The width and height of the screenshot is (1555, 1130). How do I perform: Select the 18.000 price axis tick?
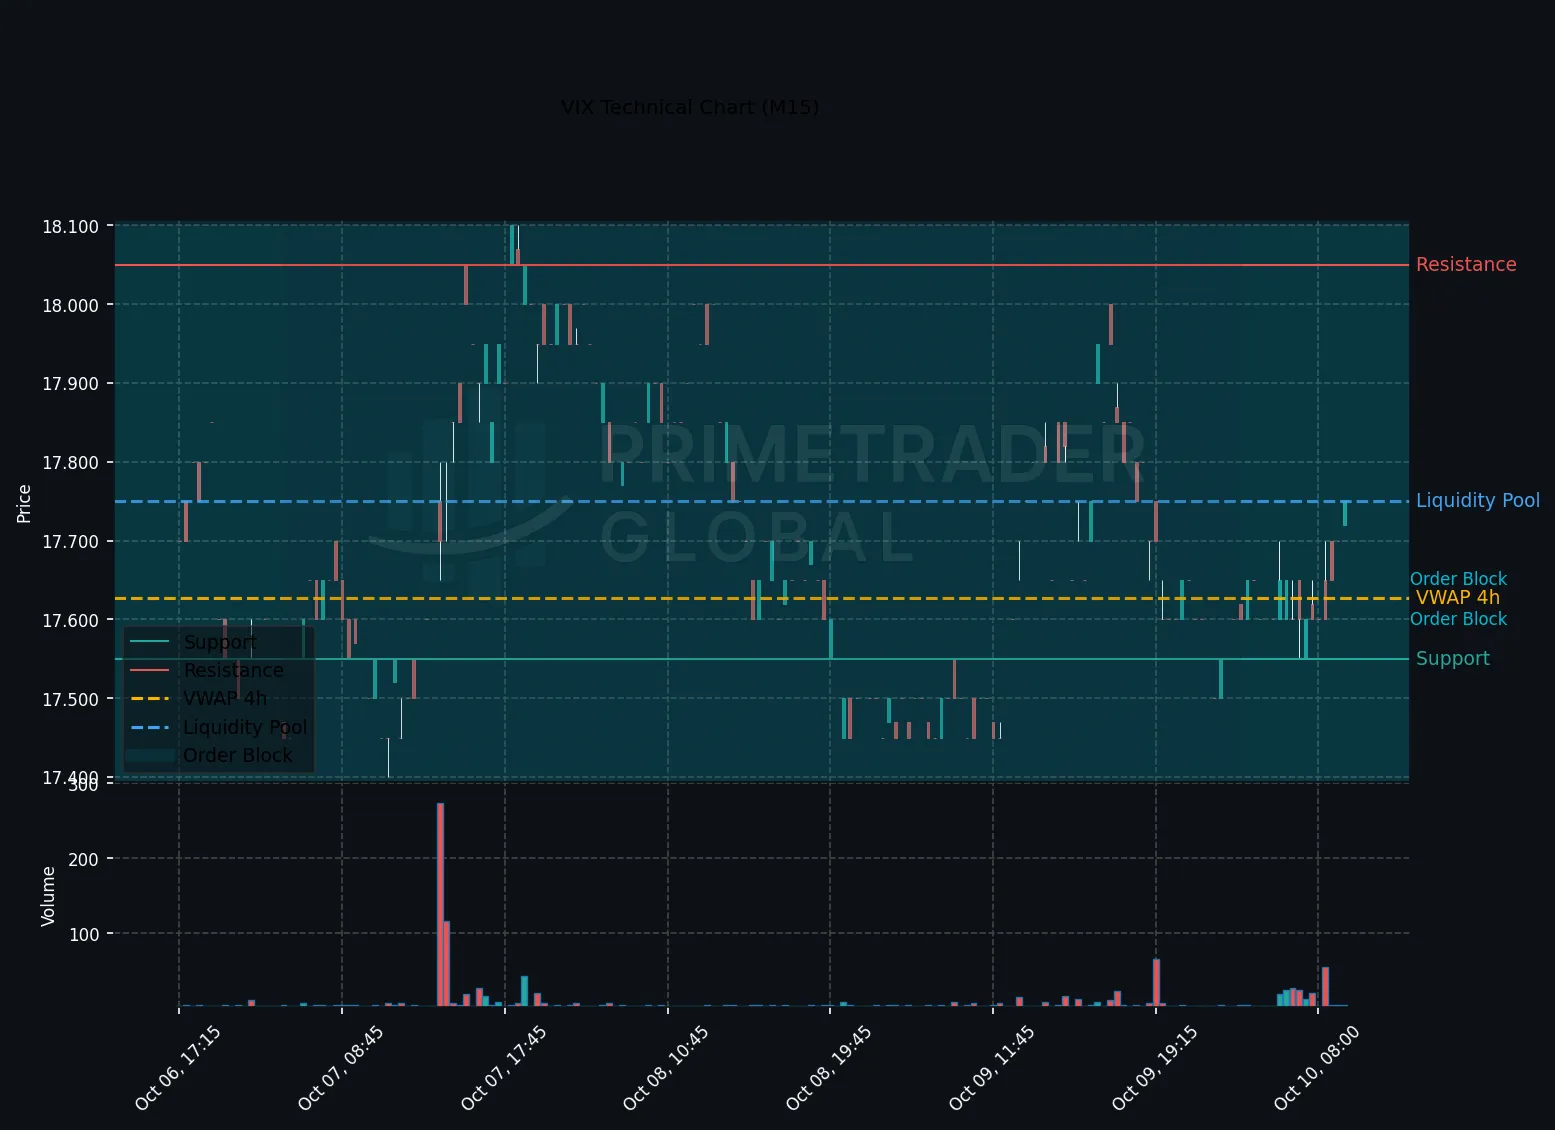(x=70, y=305)
